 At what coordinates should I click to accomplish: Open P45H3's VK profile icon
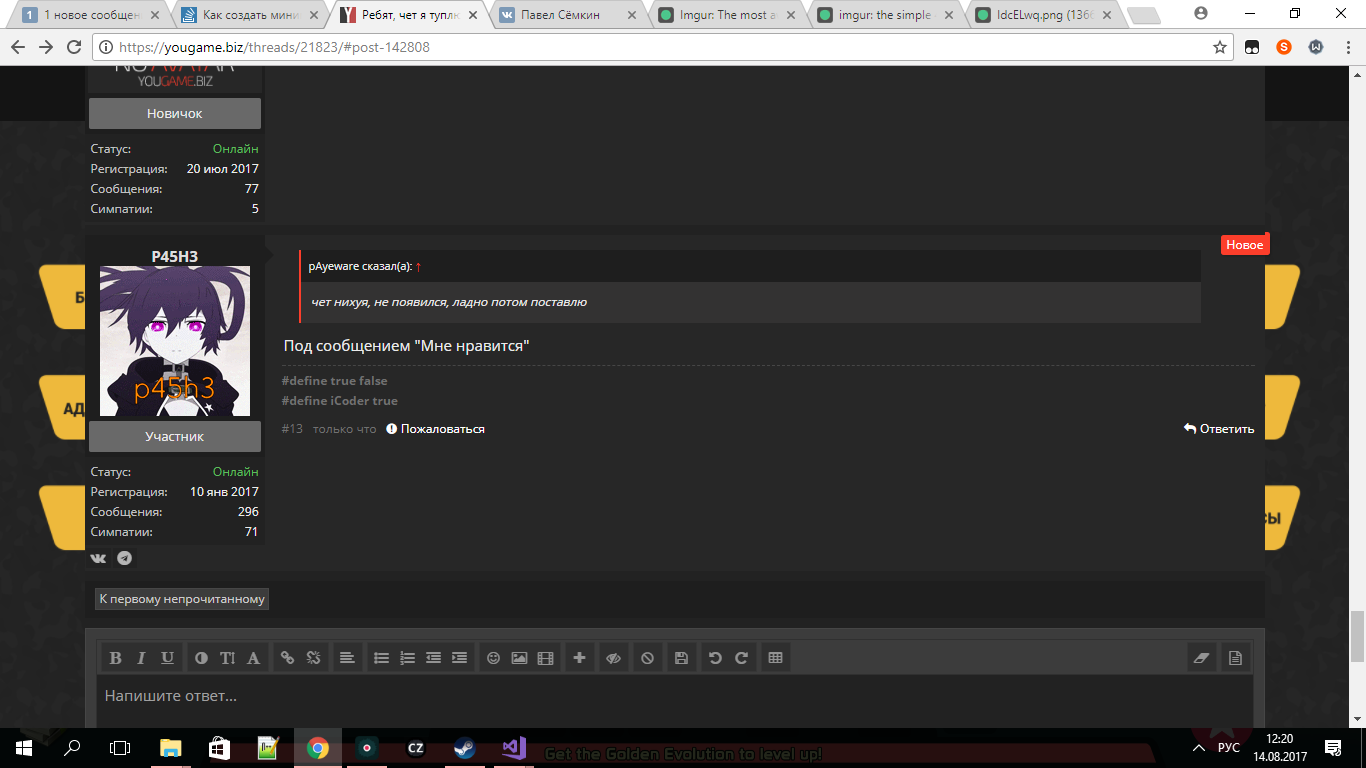[x=99, y=558]
